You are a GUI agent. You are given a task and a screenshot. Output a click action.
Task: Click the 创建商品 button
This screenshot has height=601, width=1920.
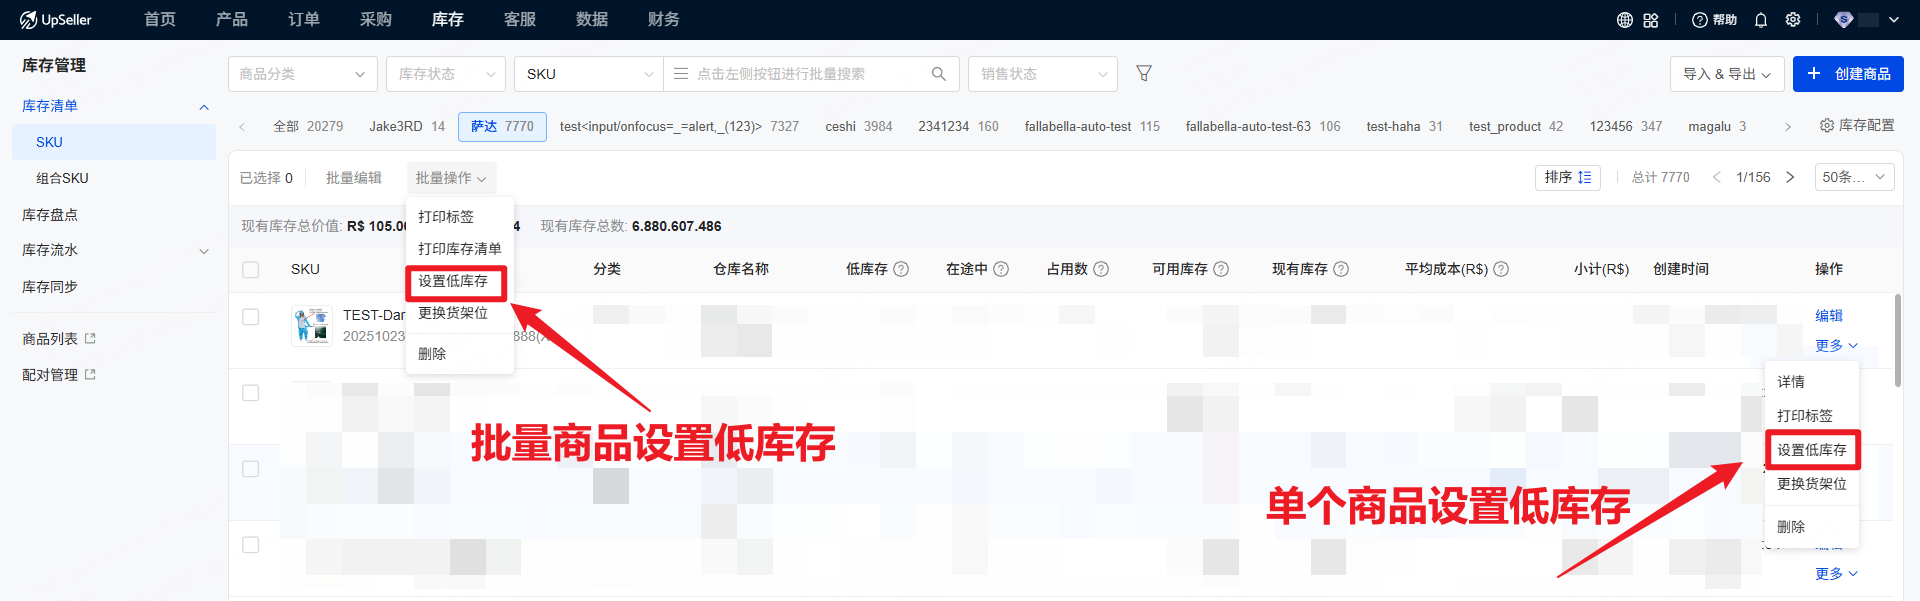pyautogui.click(x=1847, y=74)
